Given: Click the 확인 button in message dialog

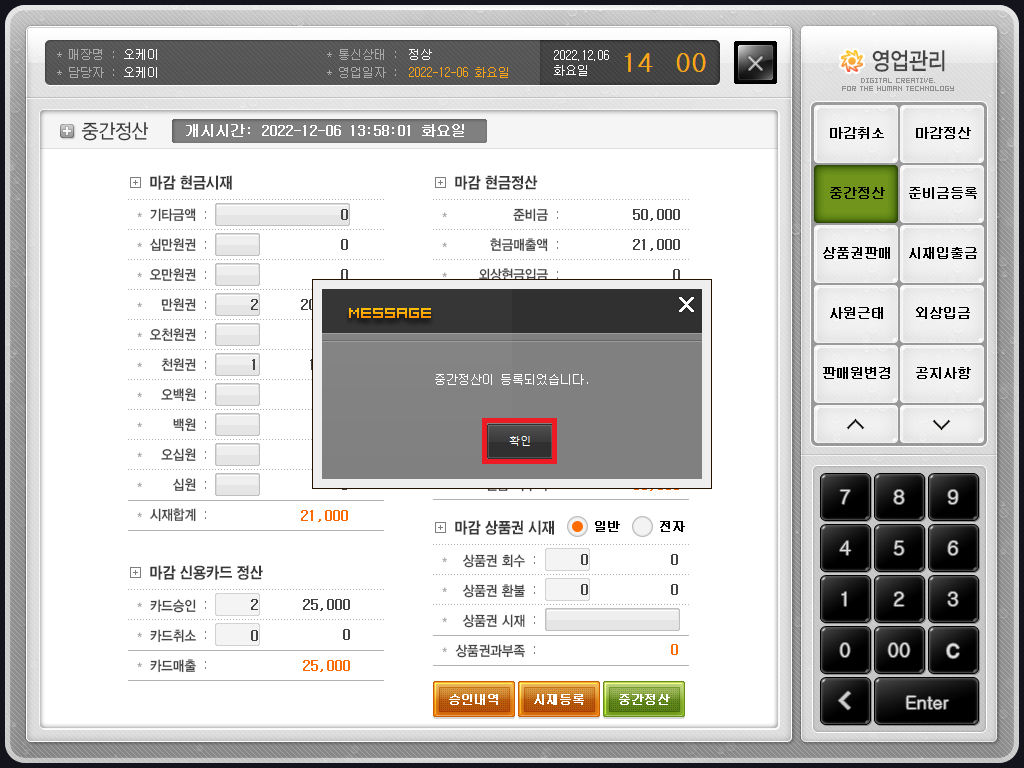Looking at the screenshot, I should 519,441.
